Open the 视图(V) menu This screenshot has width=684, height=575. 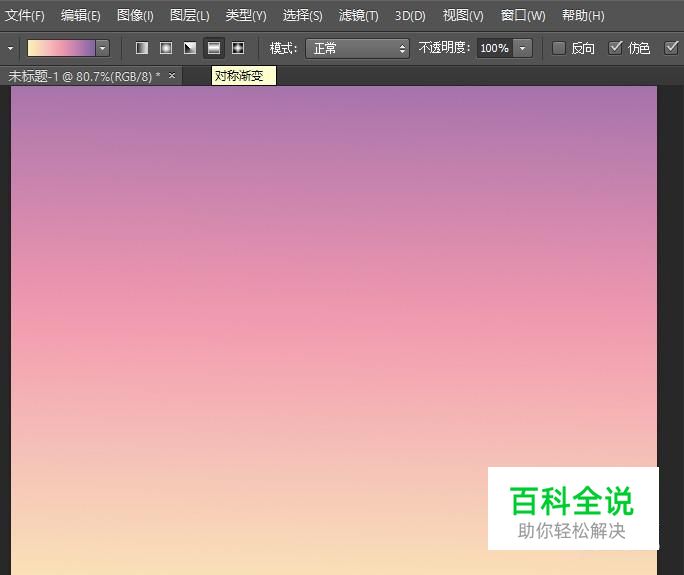click(463, 16)
